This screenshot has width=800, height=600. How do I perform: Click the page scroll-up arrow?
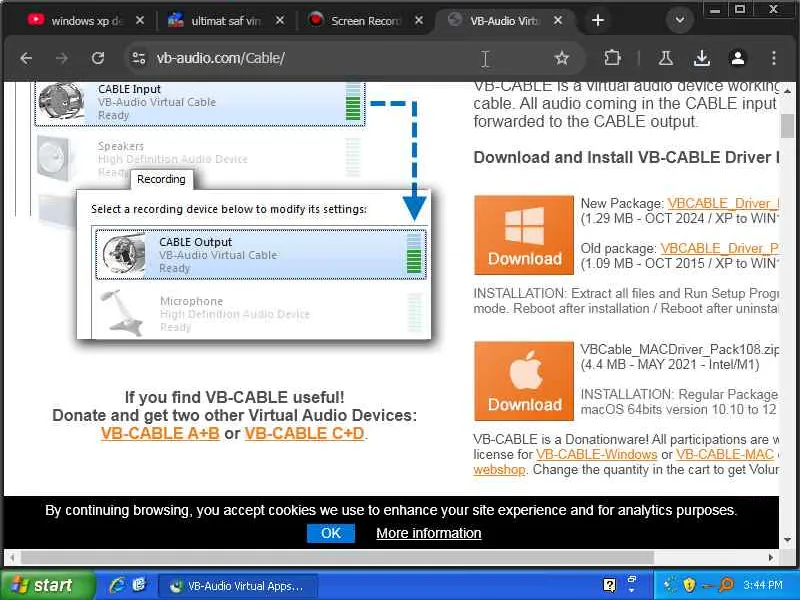(x=788, y=91)
